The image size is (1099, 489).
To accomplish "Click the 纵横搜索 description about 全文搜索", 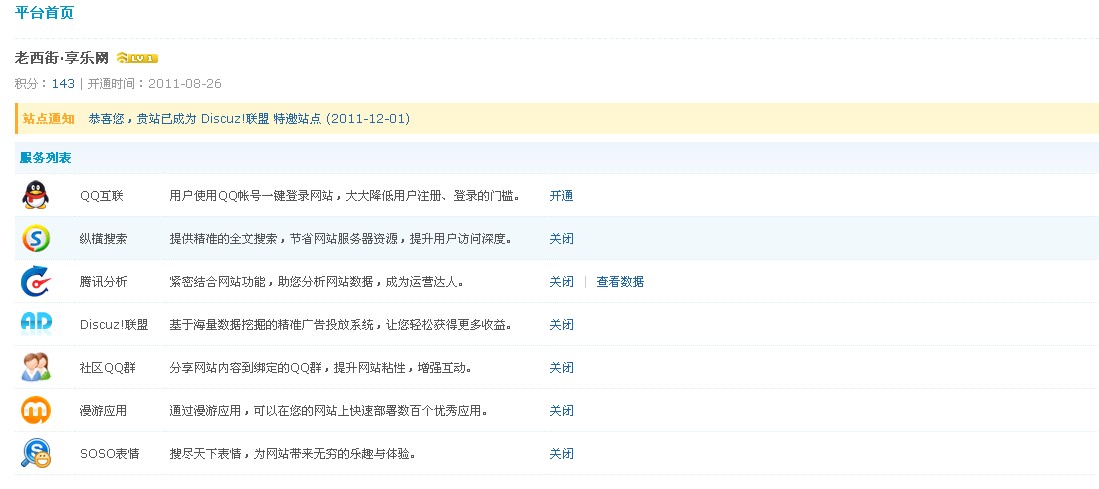I will (x=341, y=238).
